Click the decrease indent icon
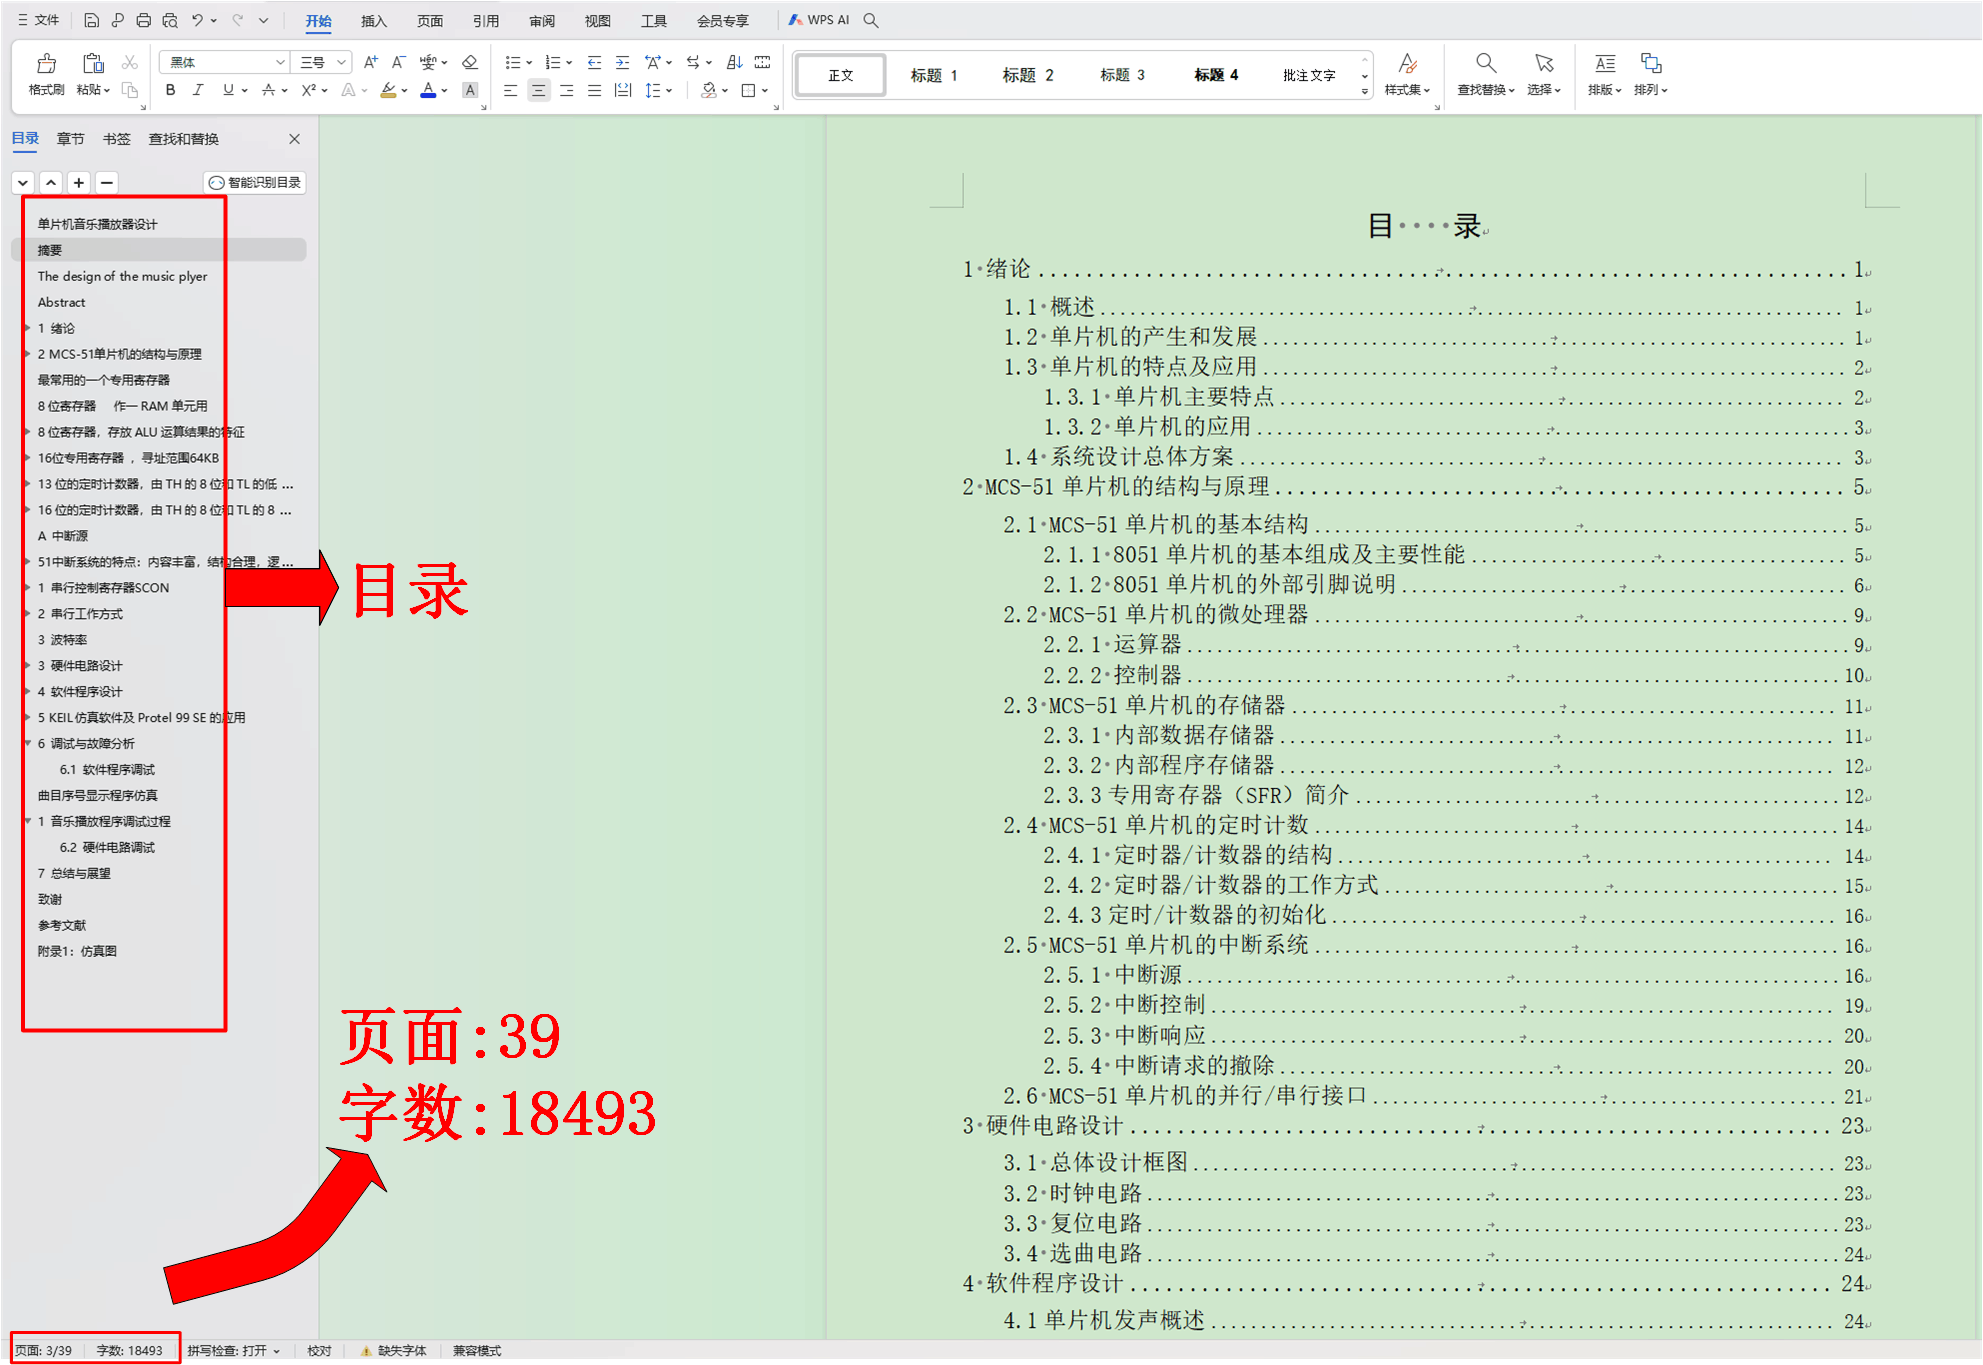The width and height of the screenshot is (1983, 1365). [594, 62]
